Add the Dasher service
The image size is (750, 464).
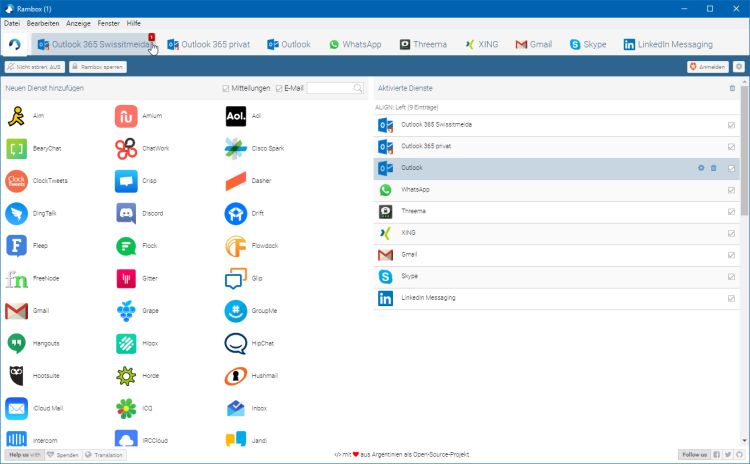248,181
